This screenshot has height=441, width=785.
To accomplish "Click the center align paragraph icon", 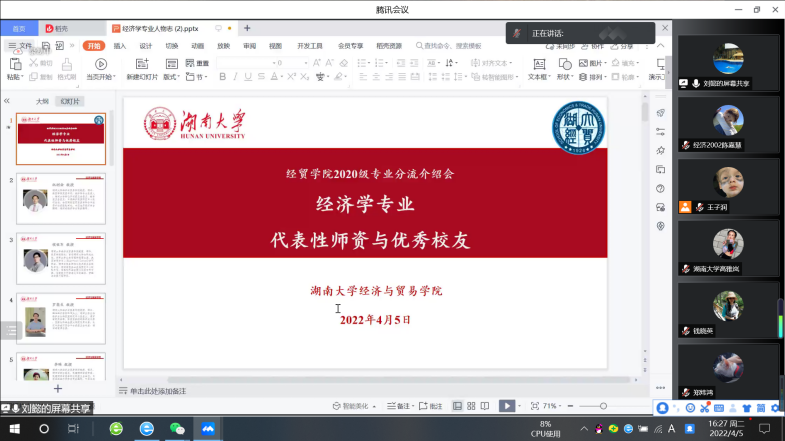I will pos(376,77).
